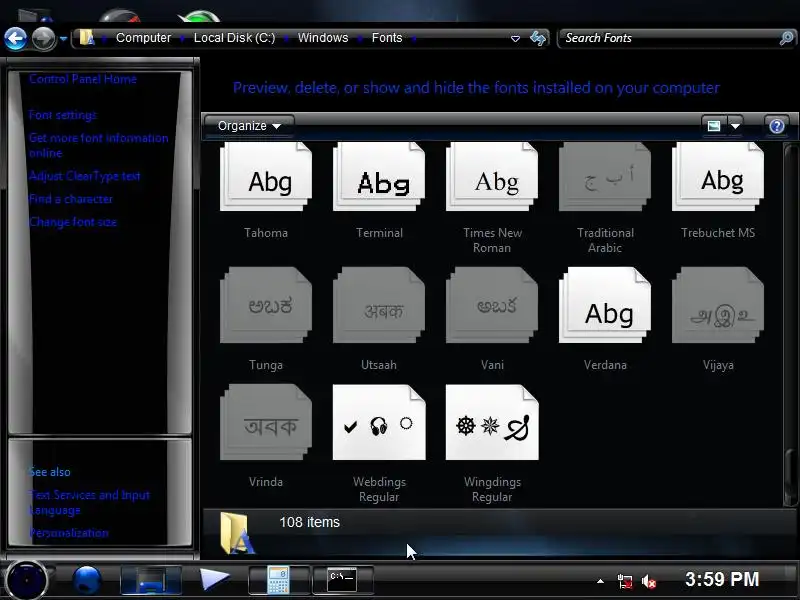
Task: Select the Trebuchet MS font icon
Action: 718,177
